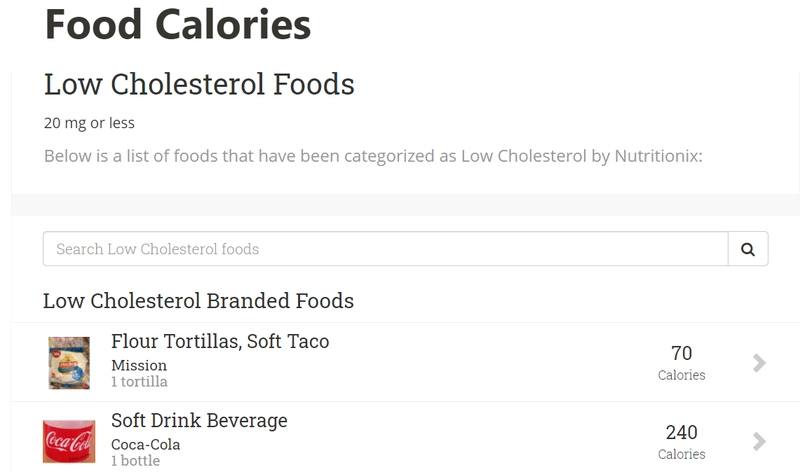Focus the Search Low Cholesterol foods field
Screen dimensions: 800x472
(x=385, y=249)
